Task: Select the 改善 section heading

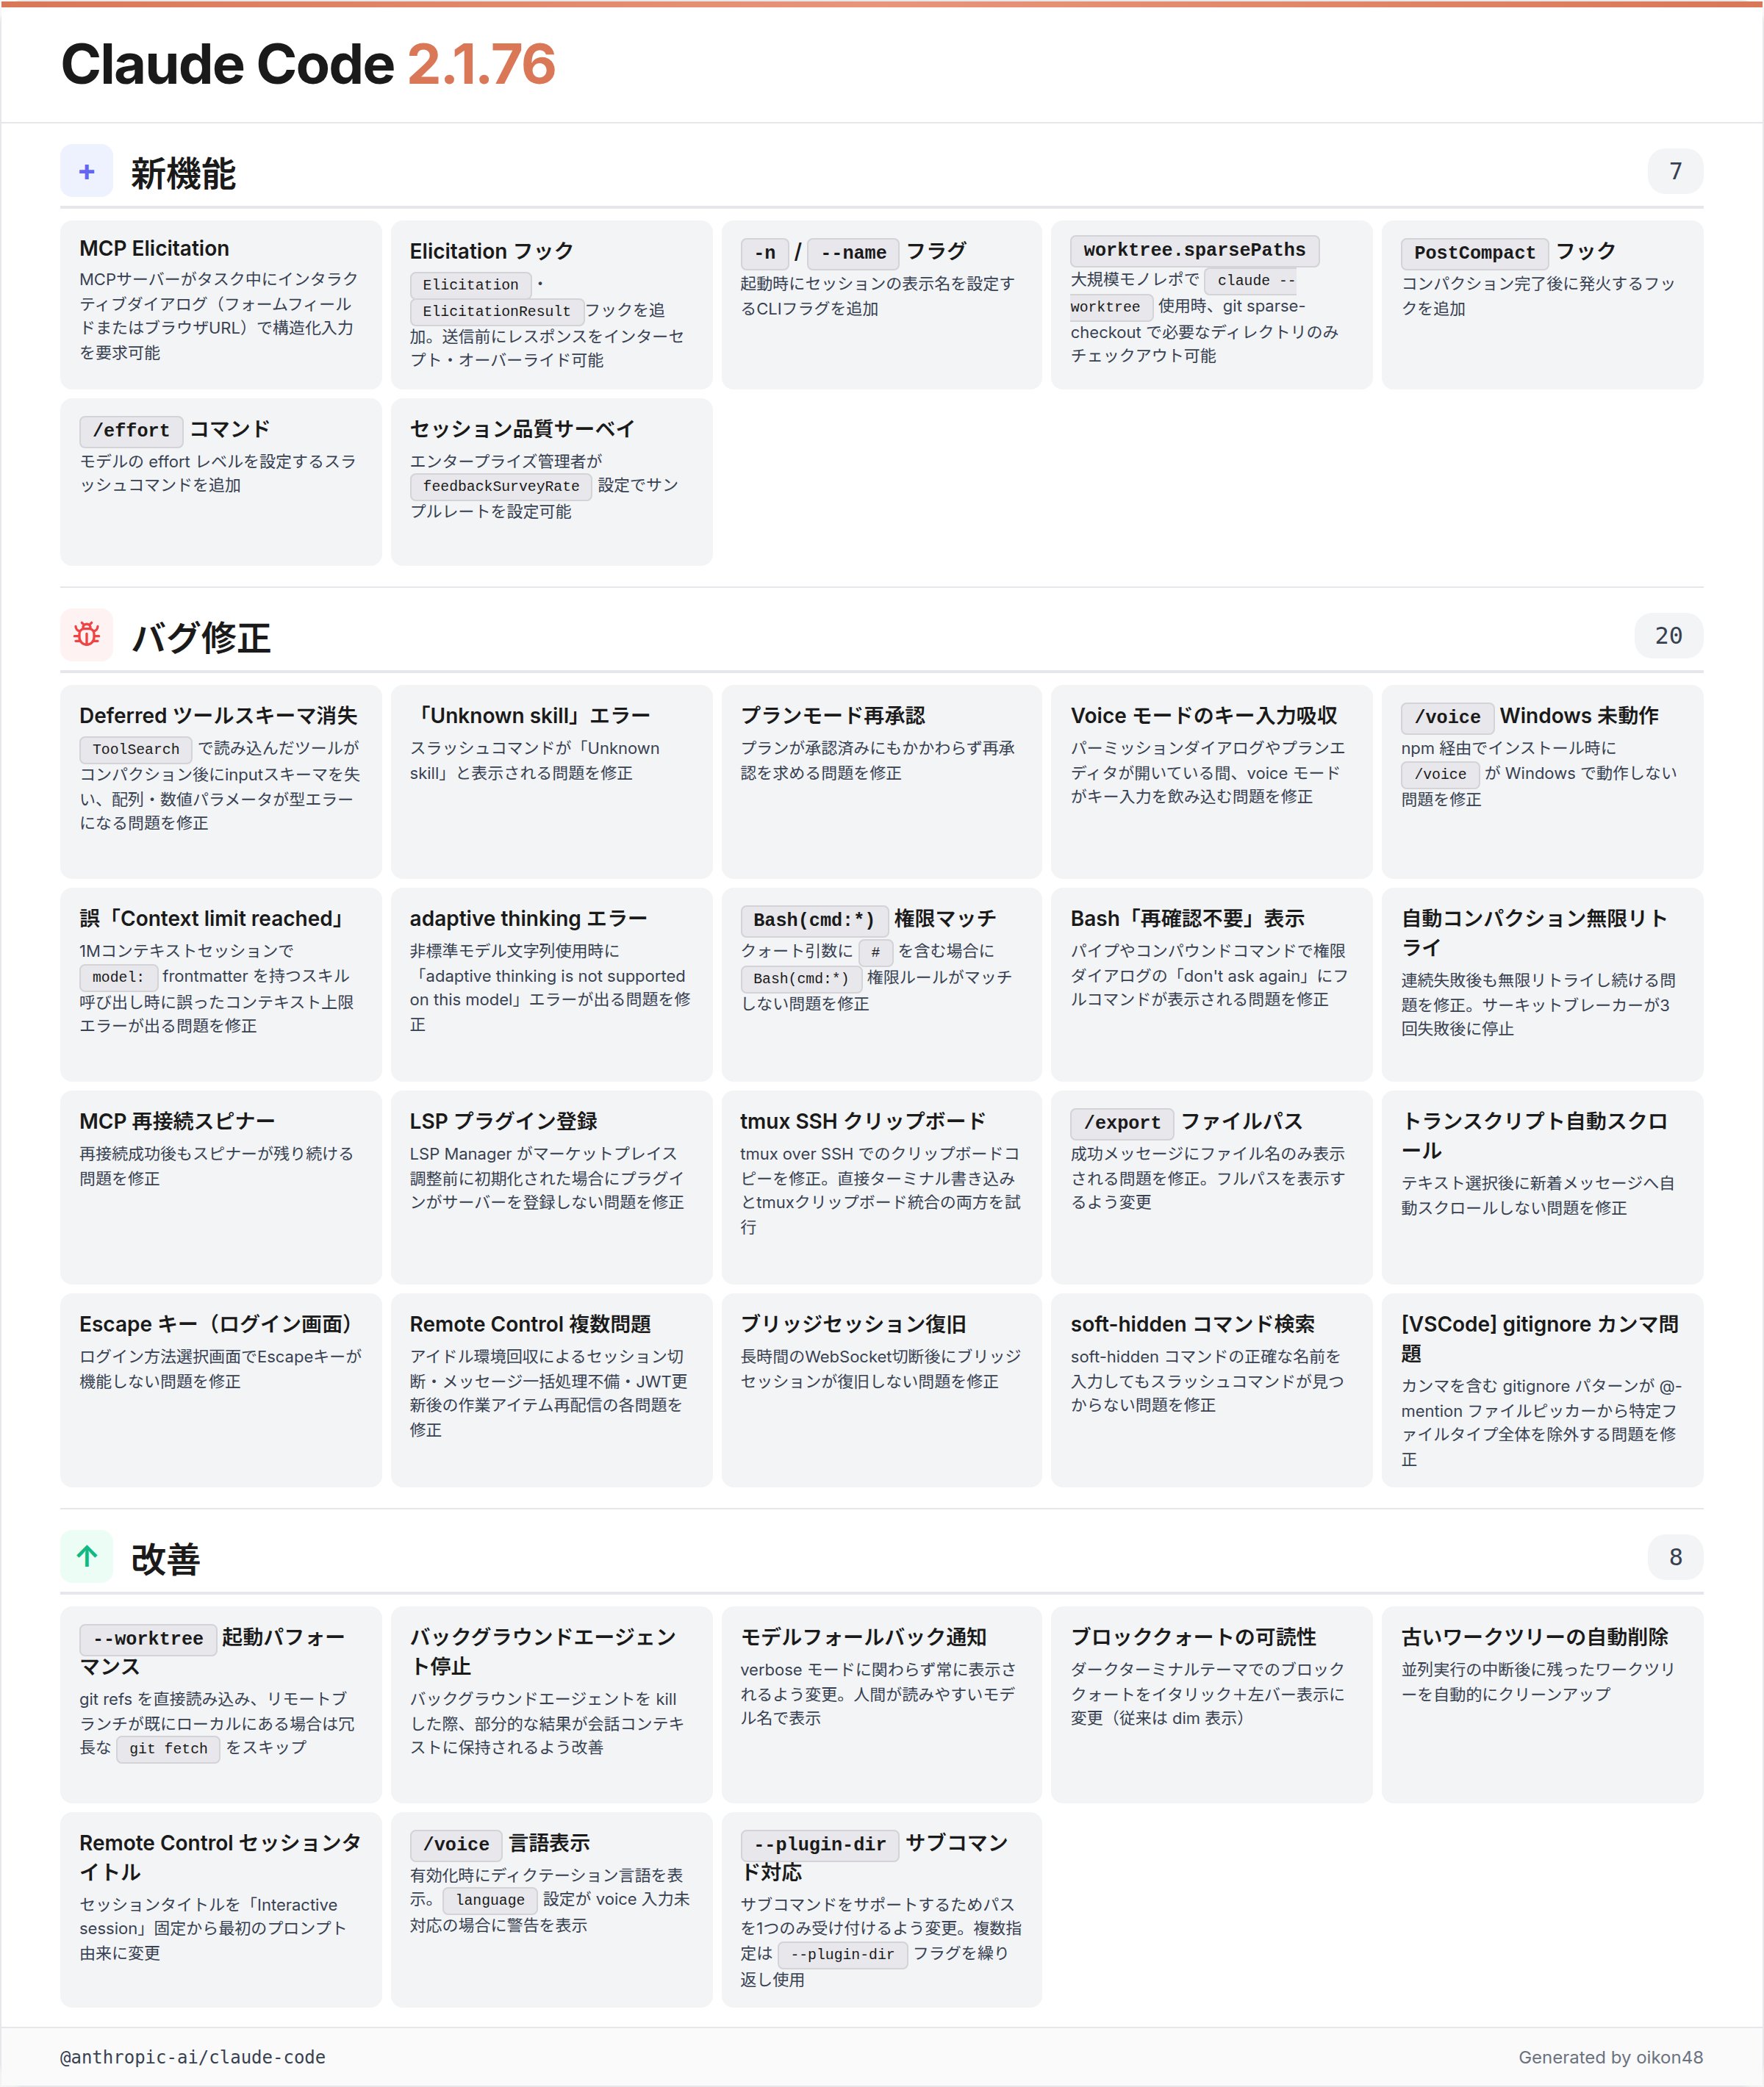Action: pyautogui.click(x=166, y=1559)
